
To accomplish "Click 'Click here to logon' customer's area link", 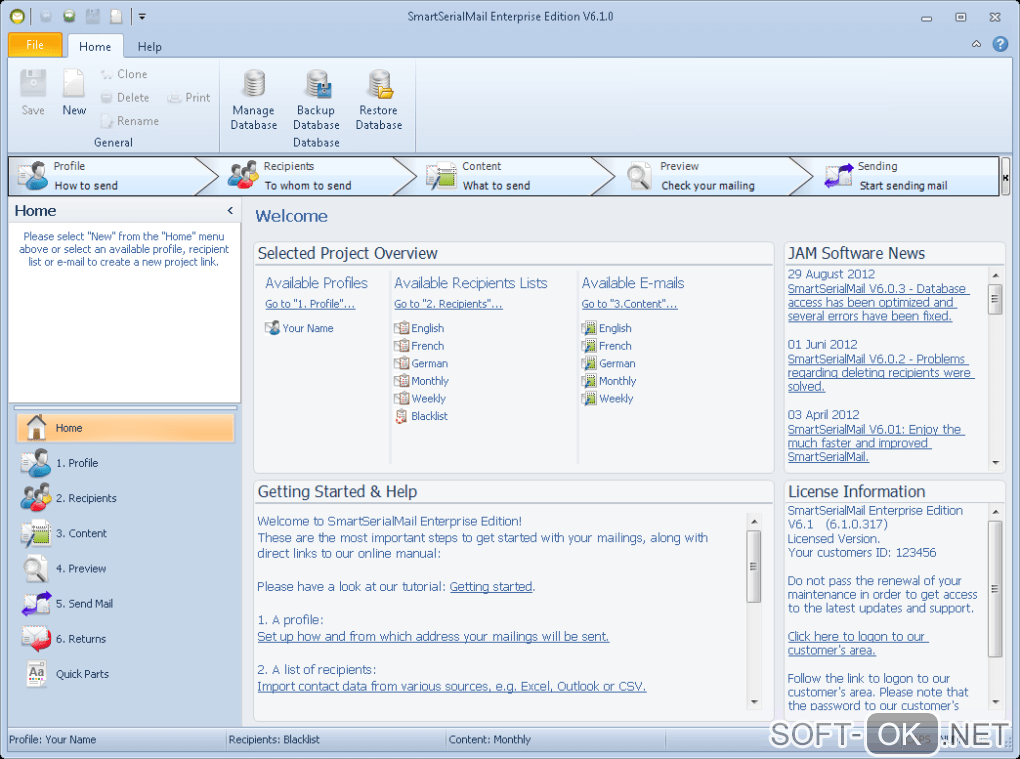I will (857, 643).
